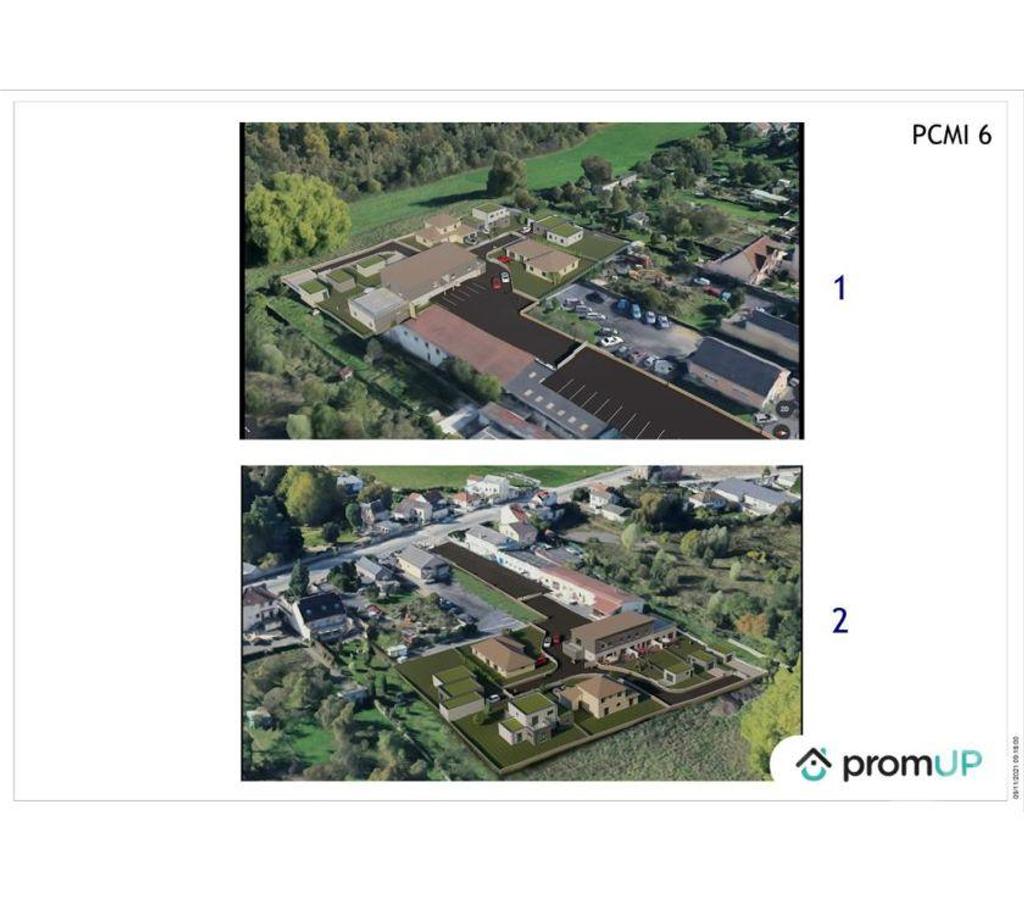1024x902 pixels.
Task: Click the dark-roofed white house at left of second rendering
Action: 322,613
